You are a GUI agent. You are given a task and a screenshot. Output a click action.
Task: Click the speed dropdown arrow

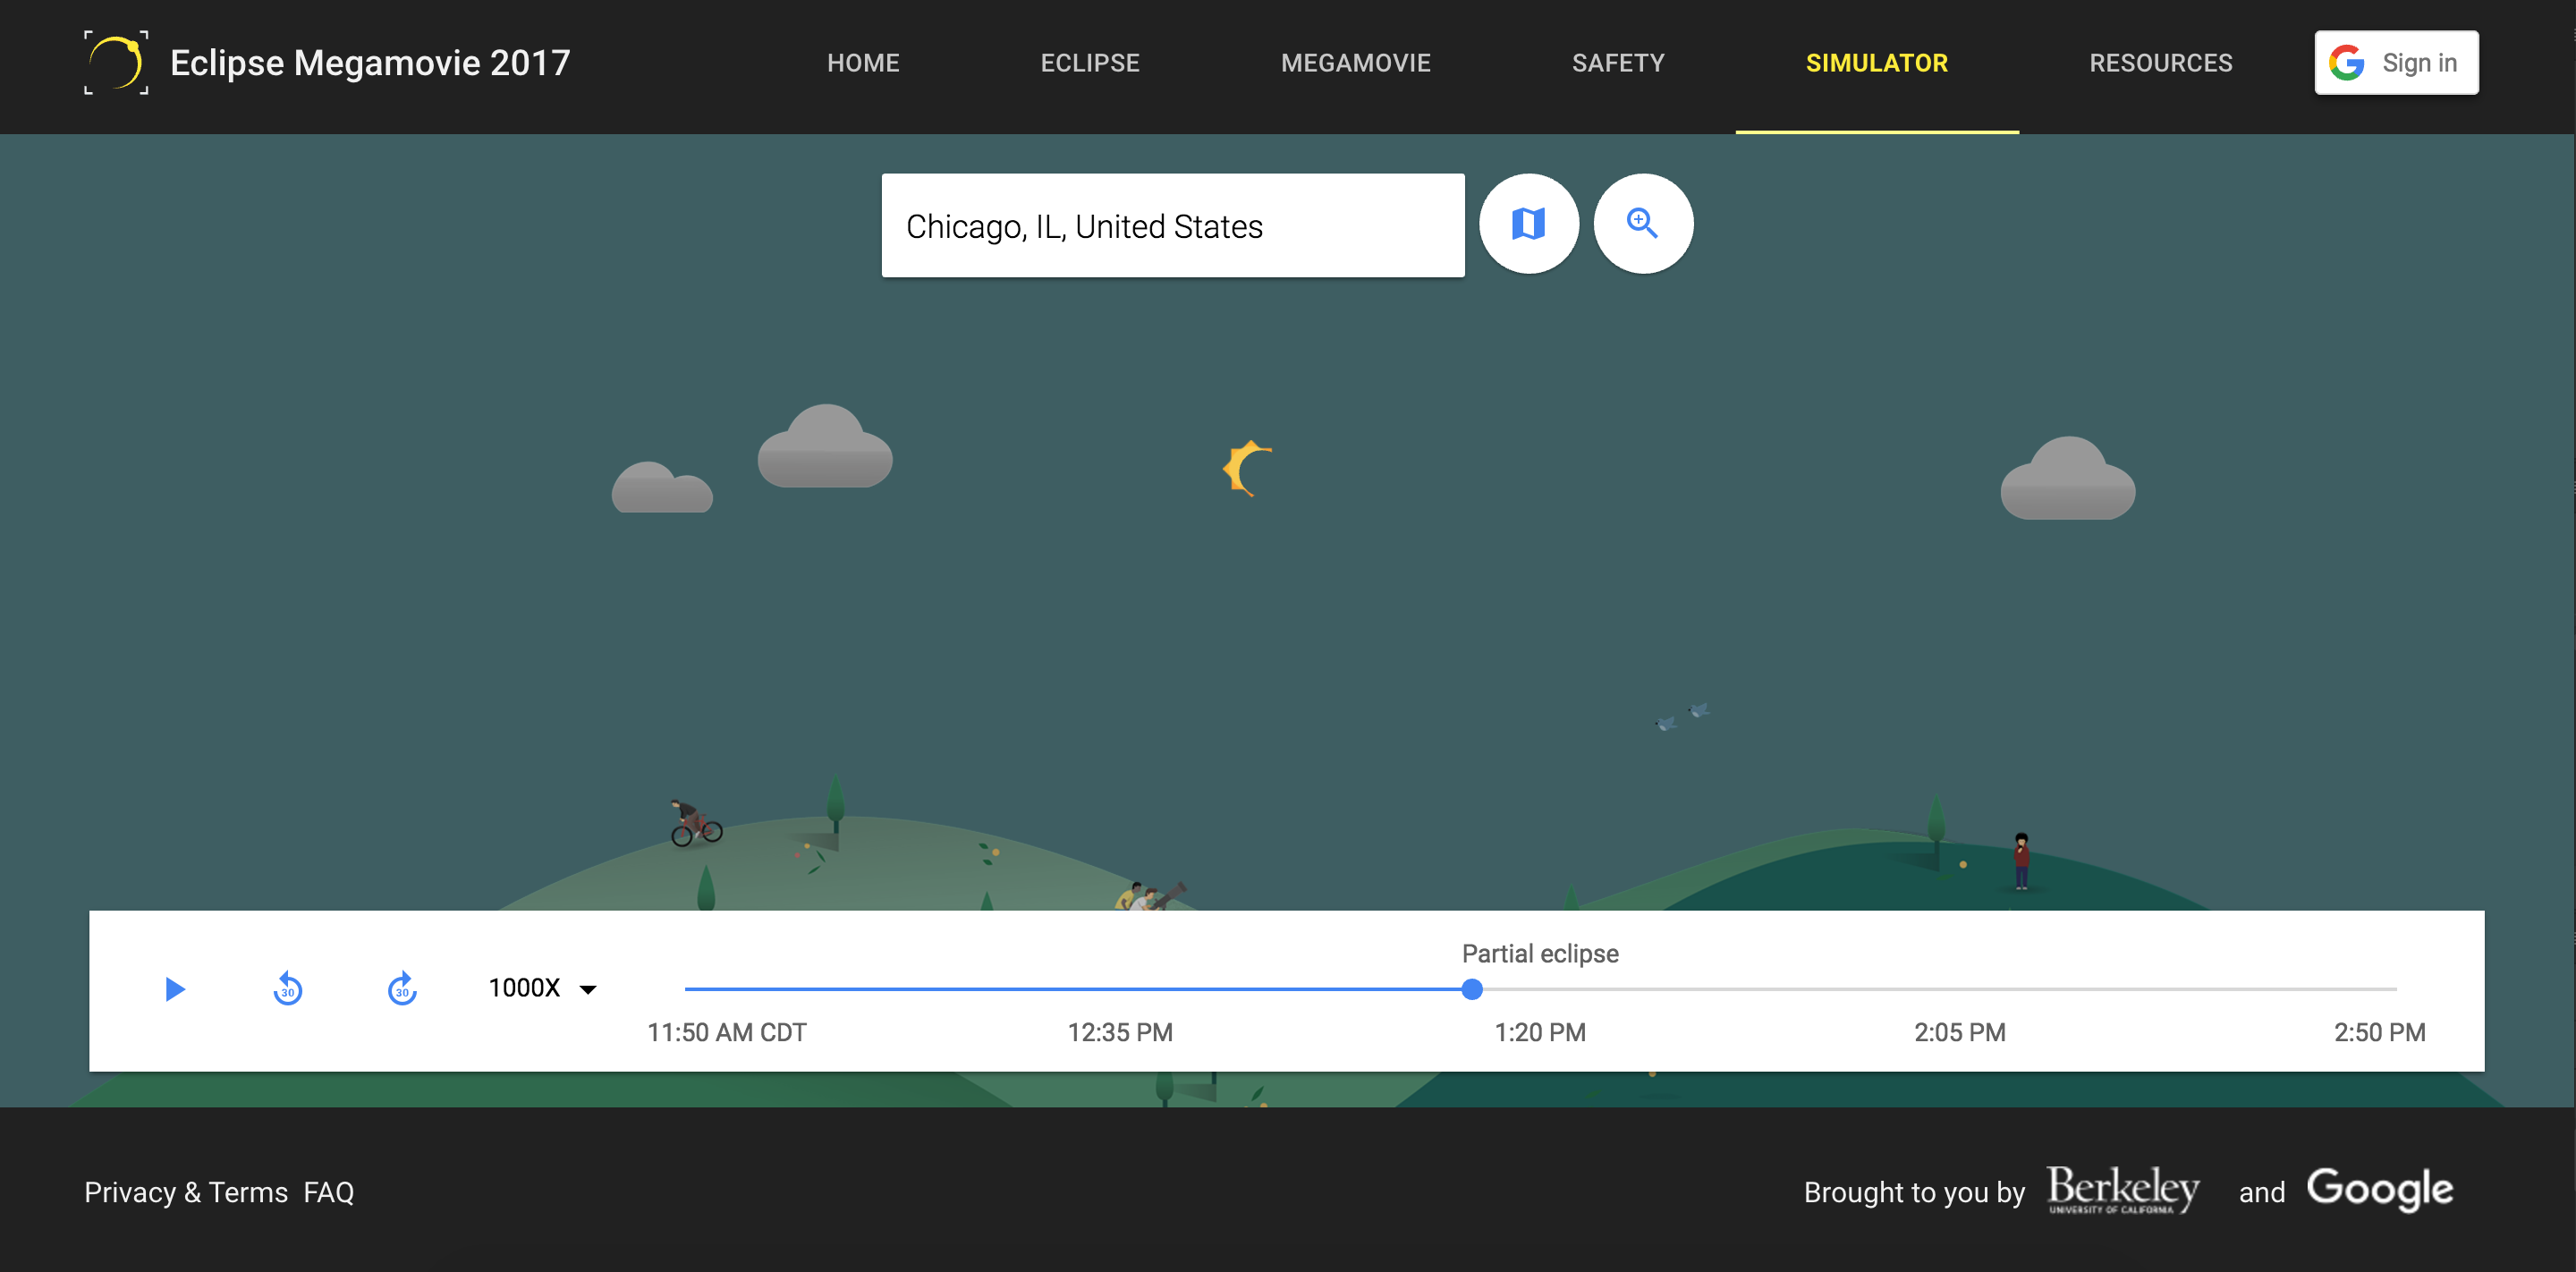click(588, 989)
